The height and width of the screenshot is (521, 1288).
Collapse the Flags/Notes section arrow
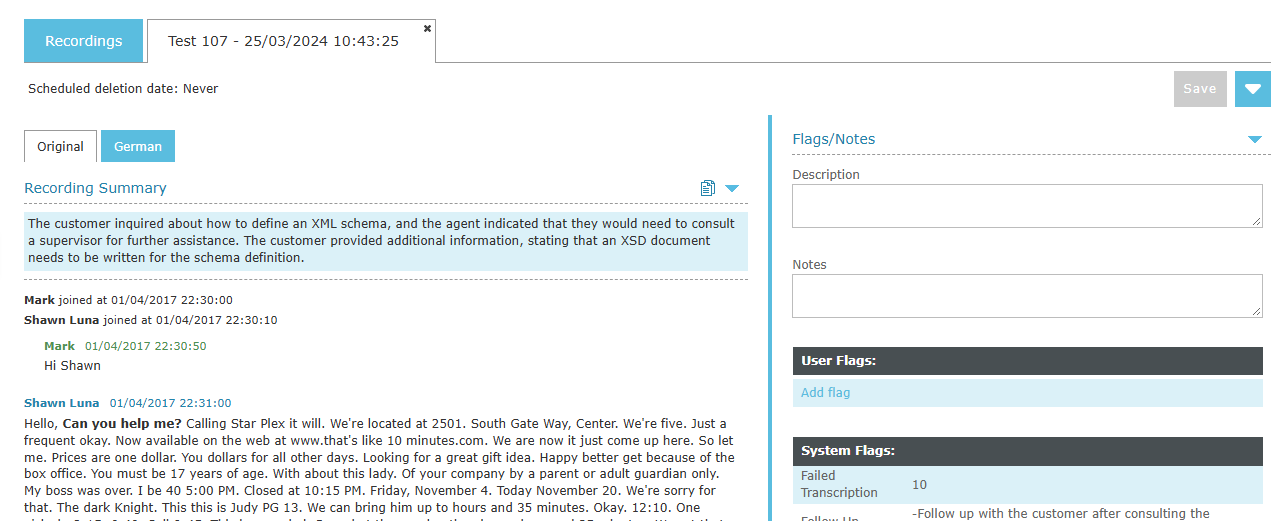[x=1255, y=140]
